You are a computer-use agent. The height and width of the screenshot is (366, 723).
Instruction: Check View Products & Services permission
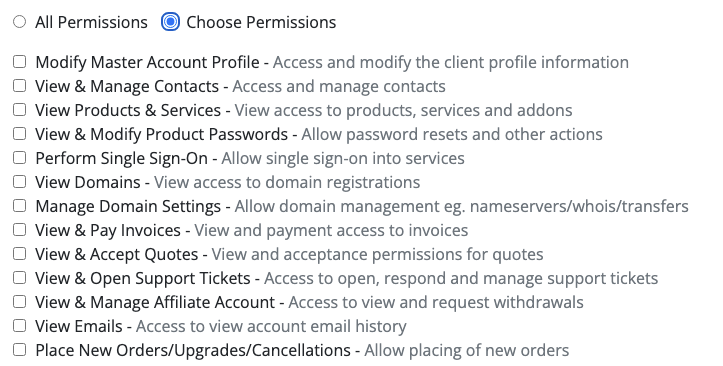(x=19, y=109)
